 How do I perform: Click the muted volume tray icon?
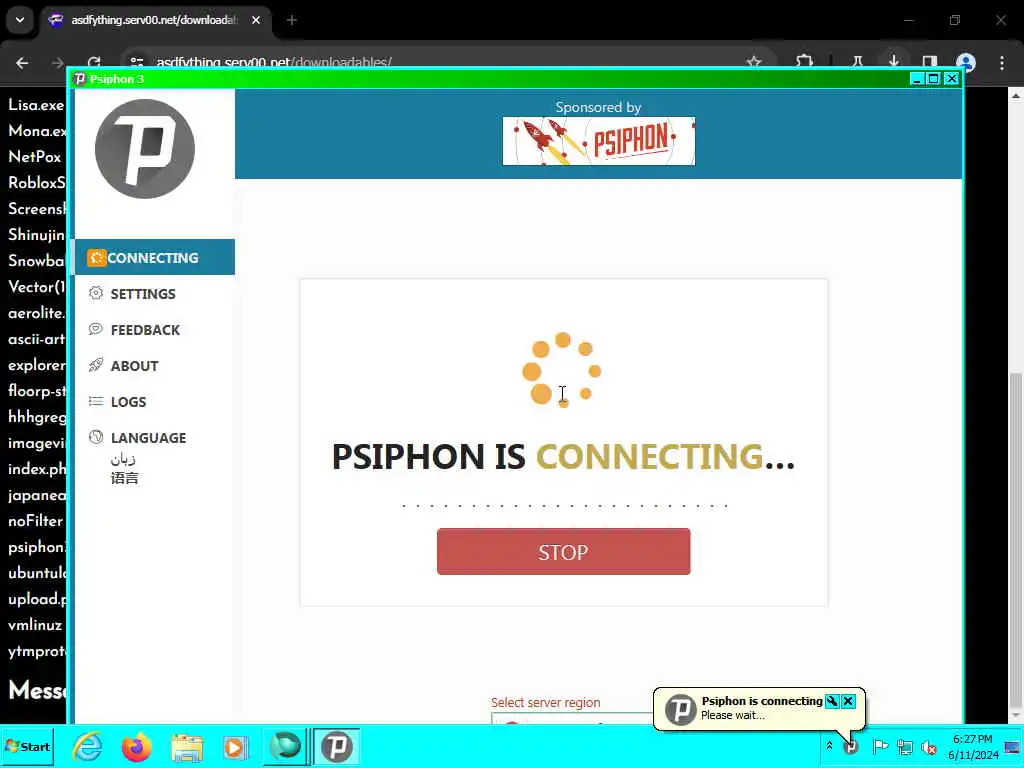929,746
